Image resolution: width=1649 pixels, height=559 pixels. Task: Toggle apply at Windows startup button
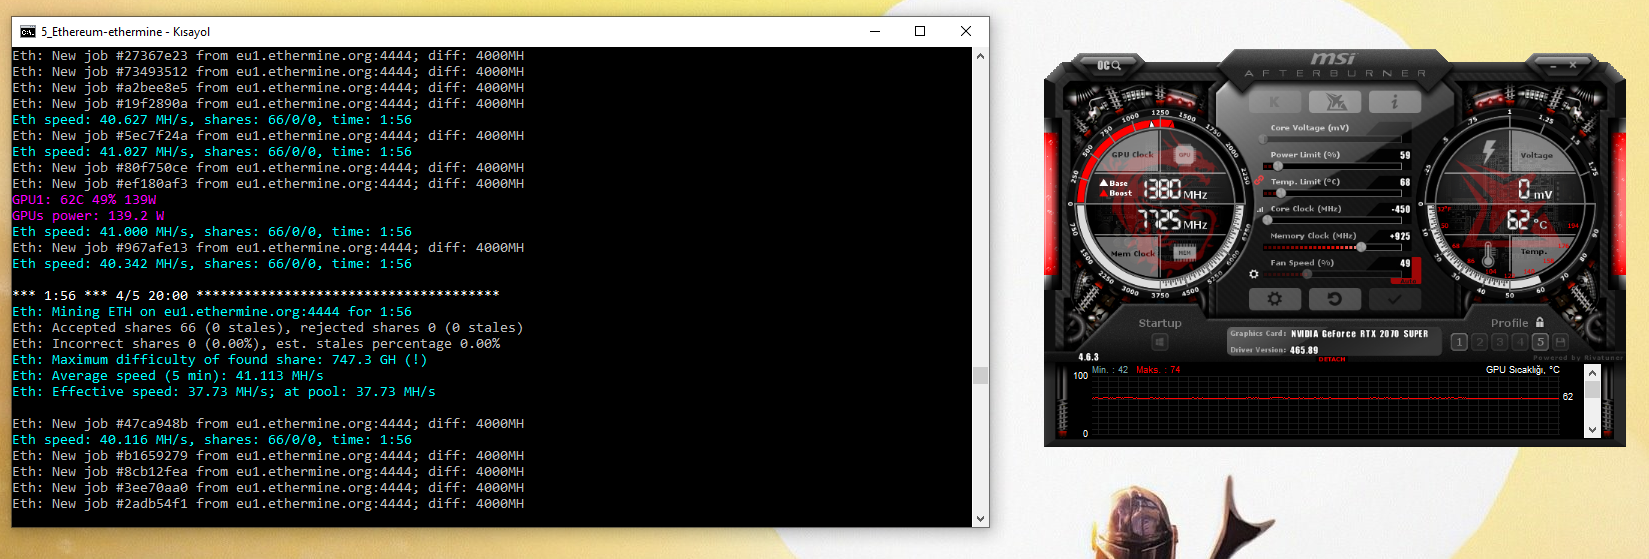pos(1160,342)
